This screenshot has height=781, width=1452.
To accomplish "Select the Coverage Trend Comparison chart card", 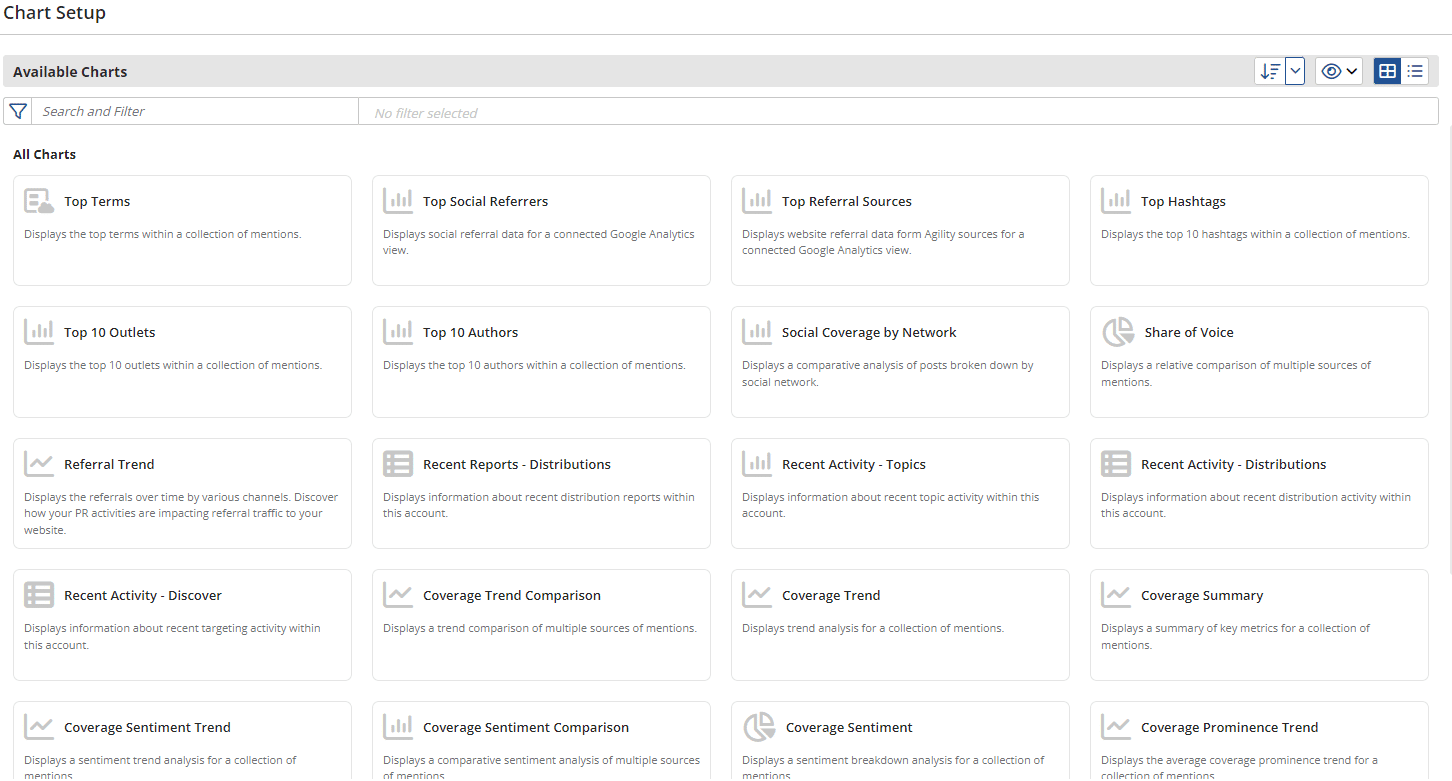I will tap(541, 624).
